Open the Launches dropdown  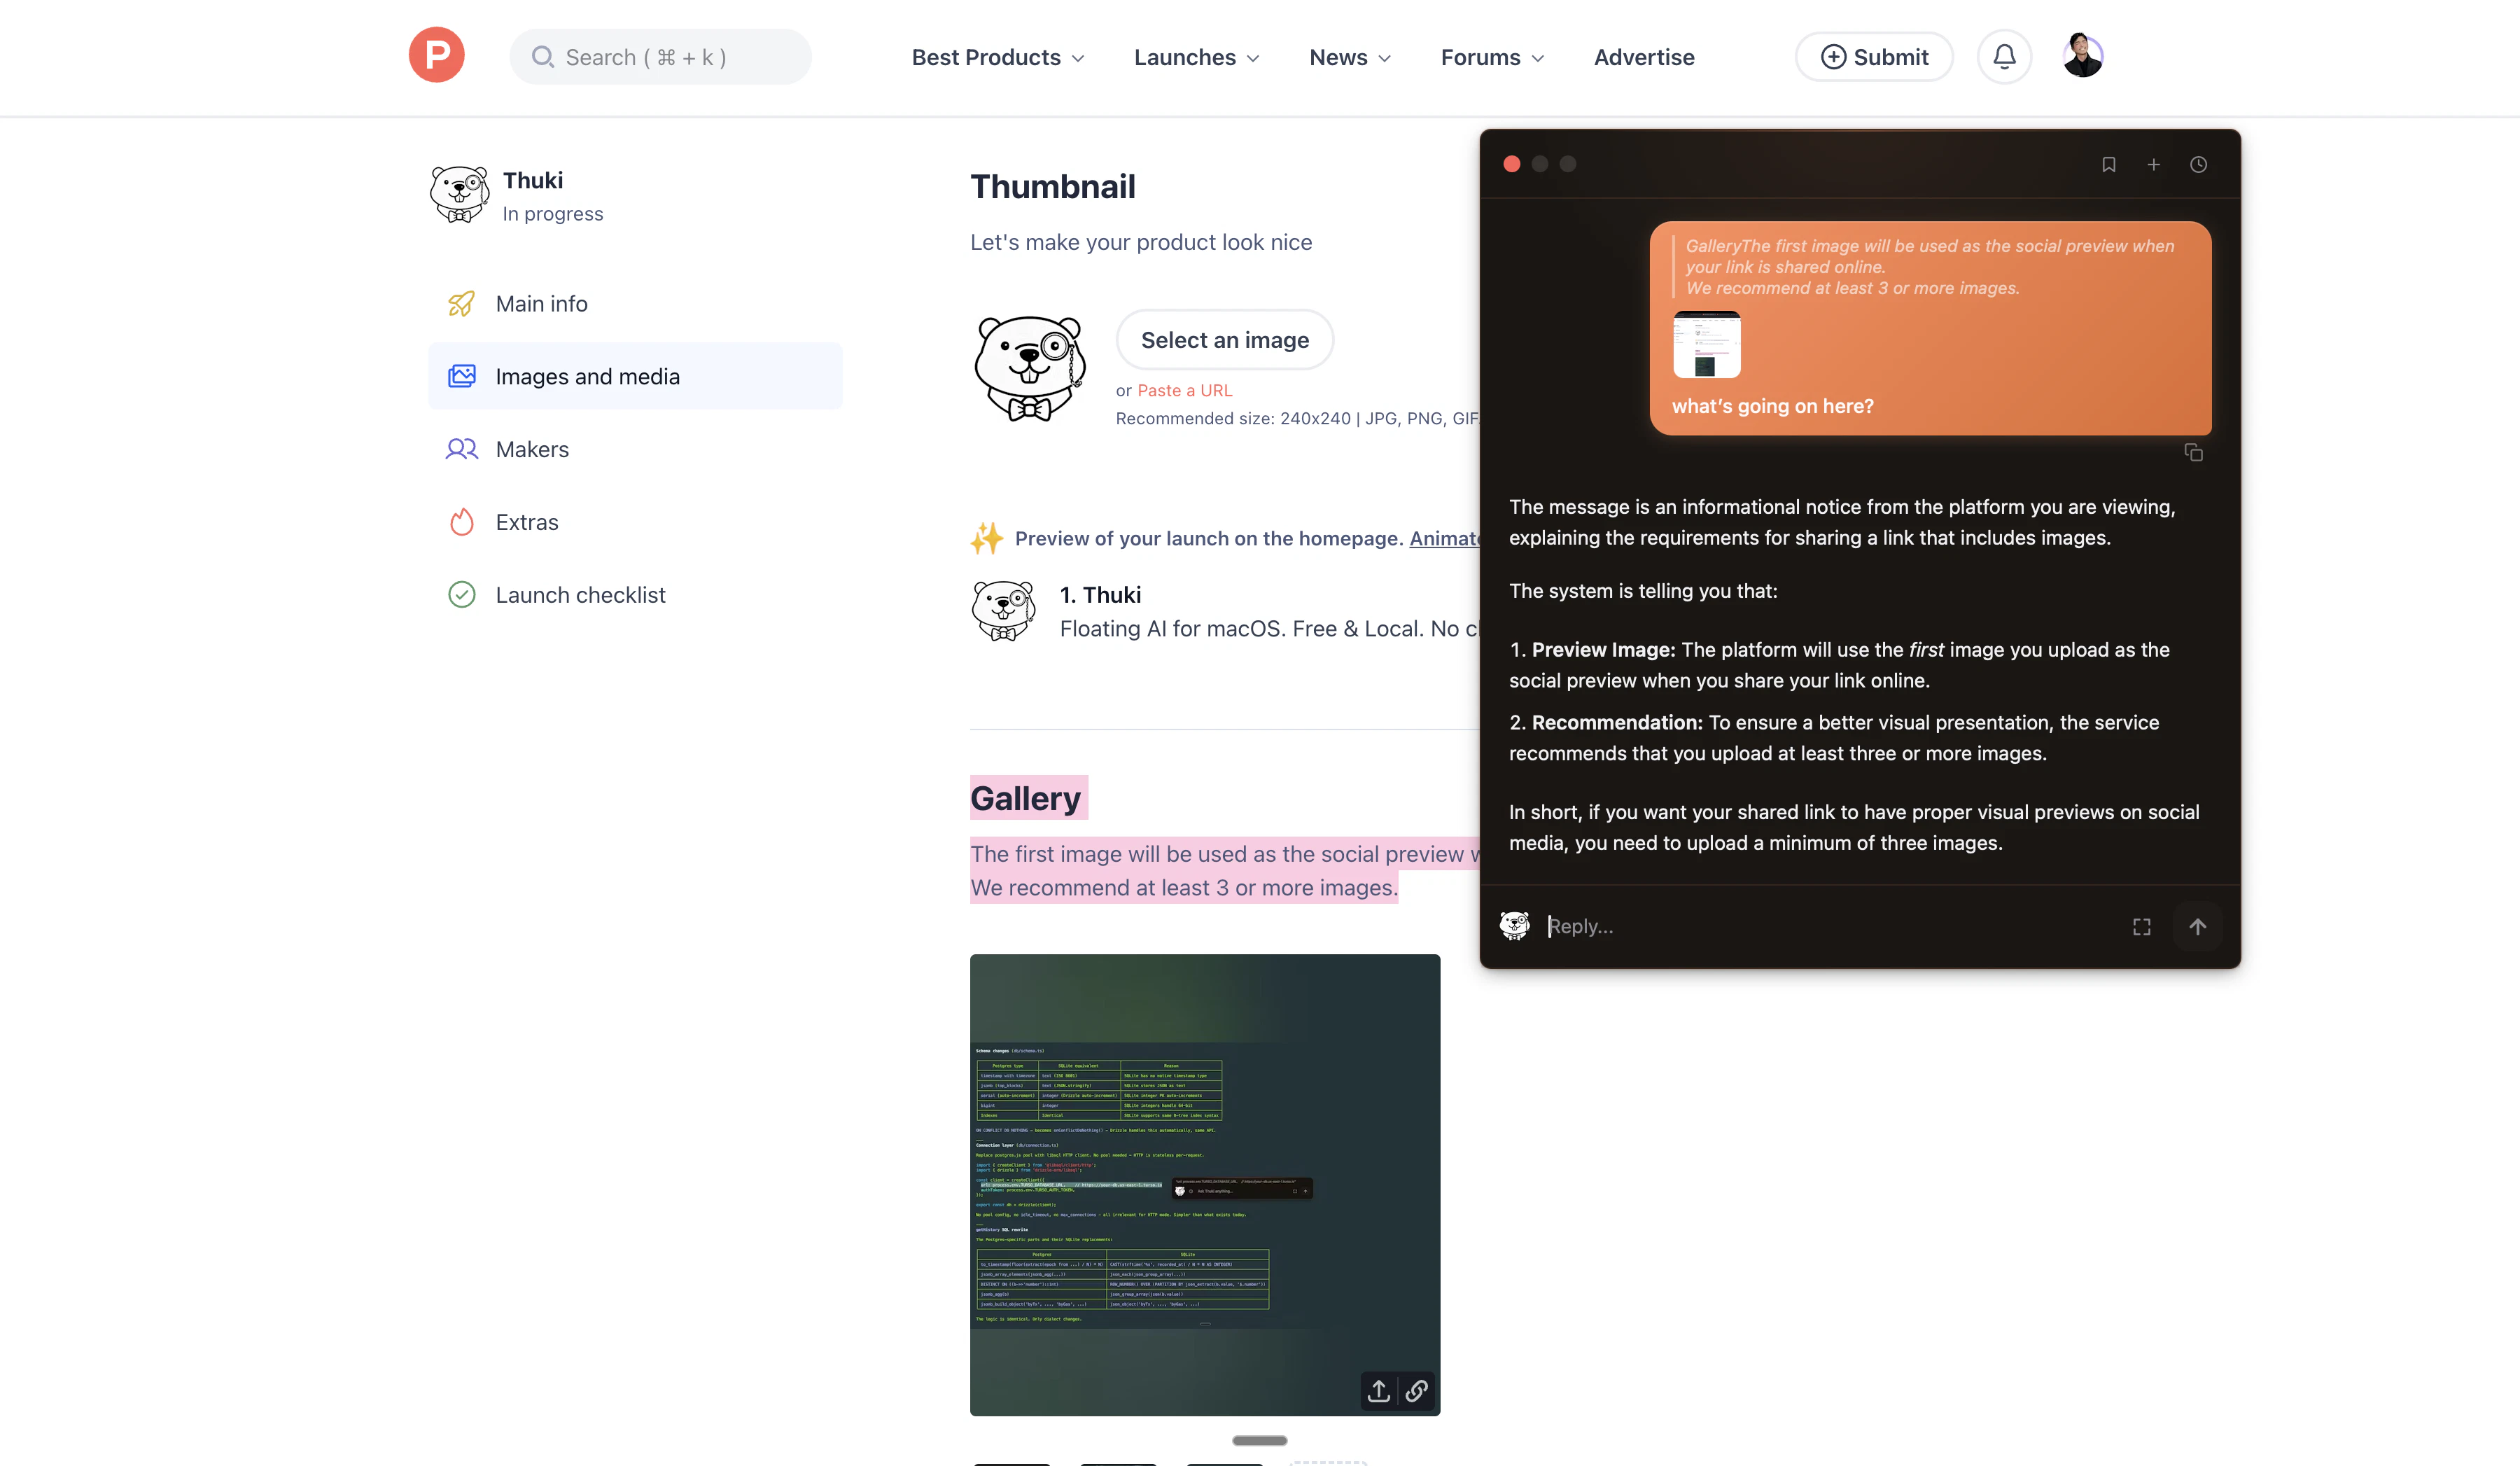click(x=1196, y=57)
